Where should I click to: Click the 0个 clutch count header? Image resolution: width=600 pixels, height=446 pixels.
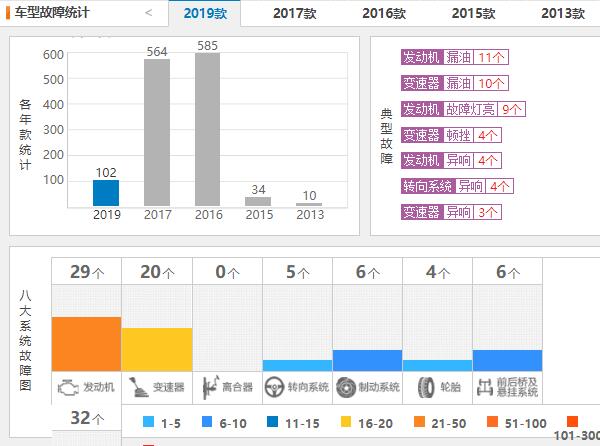(227, 272)
